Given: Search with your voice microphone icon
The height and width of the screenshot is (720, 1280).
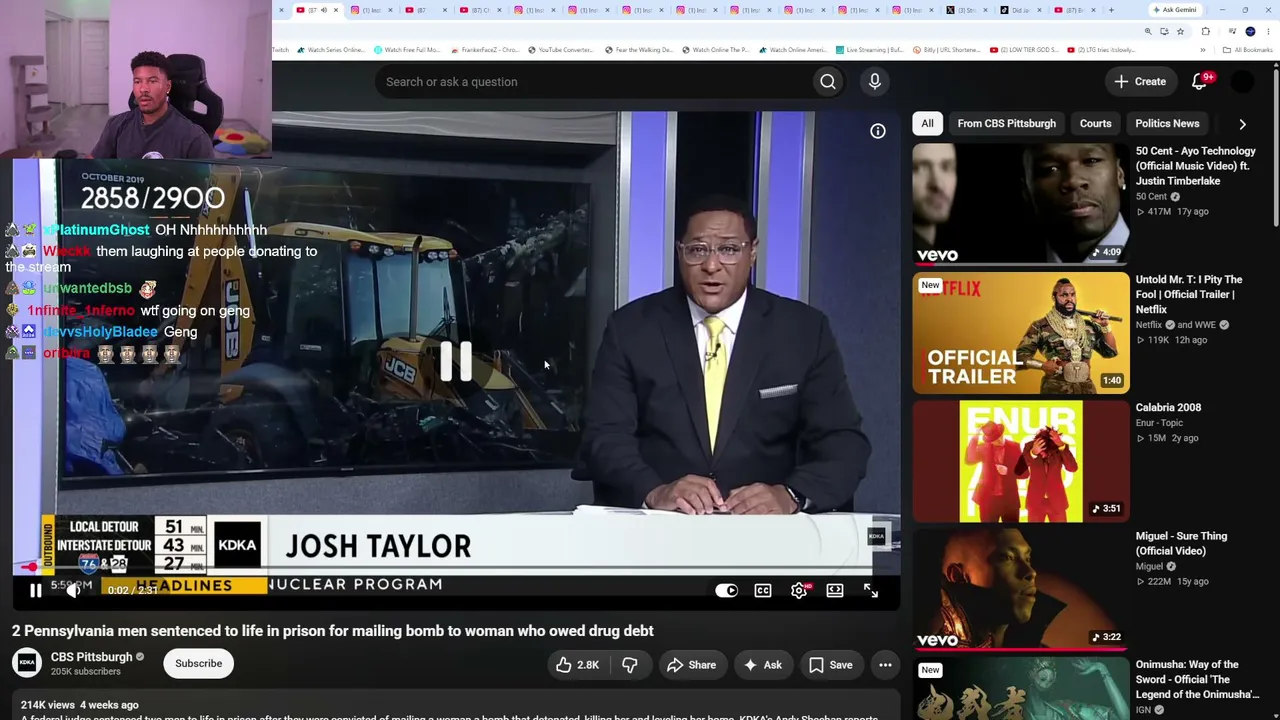Looking at the screenshot, I should [875, 82].
